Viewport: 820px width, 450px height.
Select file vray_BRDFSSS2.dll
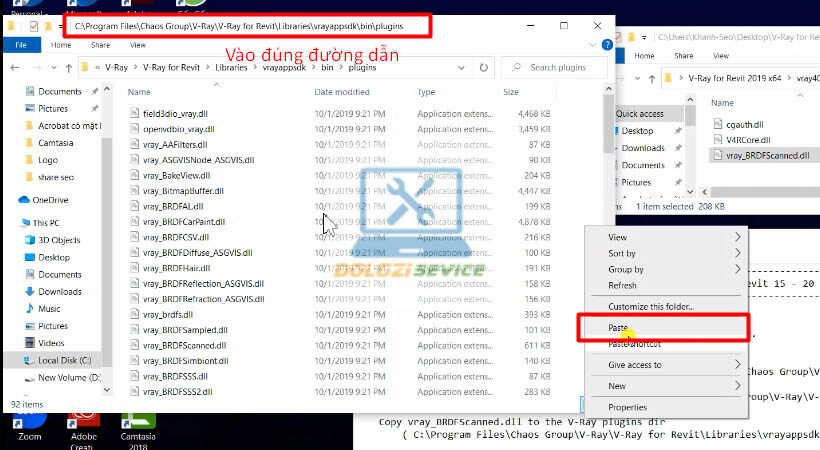177,392
